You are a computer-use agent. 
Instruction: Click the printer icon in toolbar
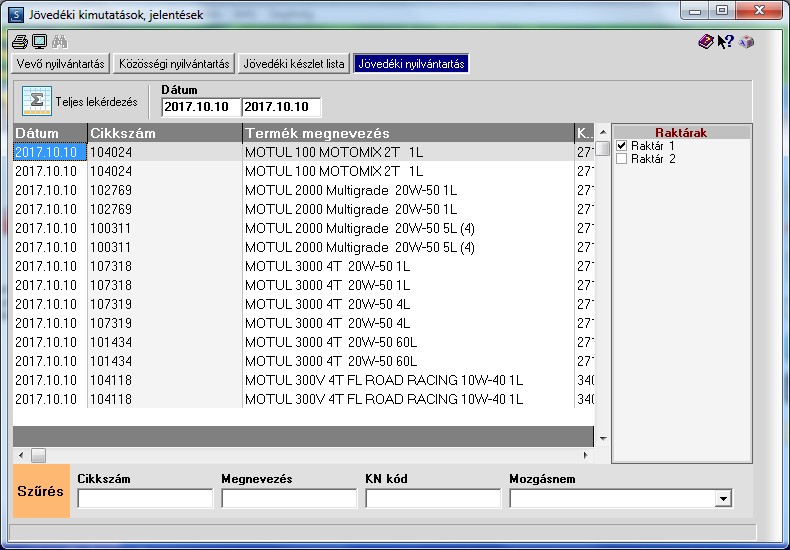click(x=20, y=41)
